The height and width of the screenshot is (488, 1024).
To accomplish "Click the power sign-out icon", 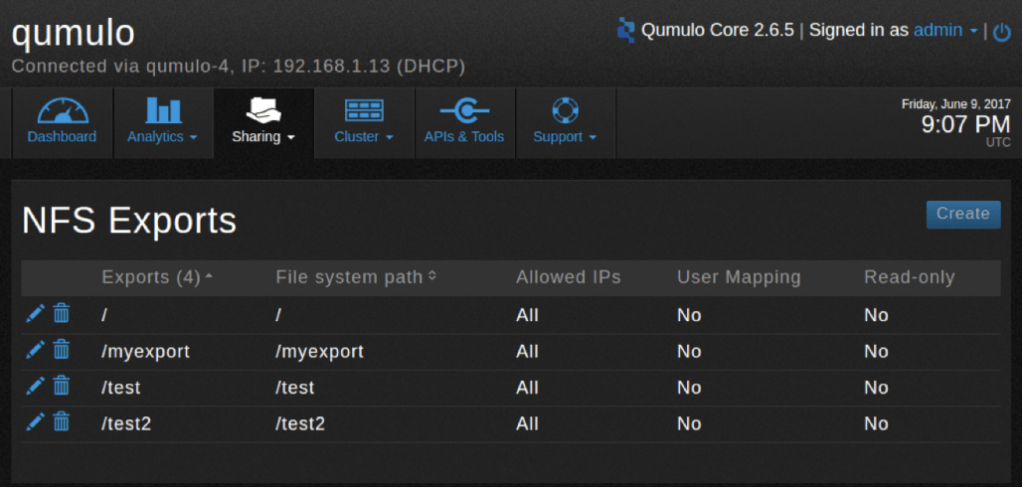I will point(1001,31).
